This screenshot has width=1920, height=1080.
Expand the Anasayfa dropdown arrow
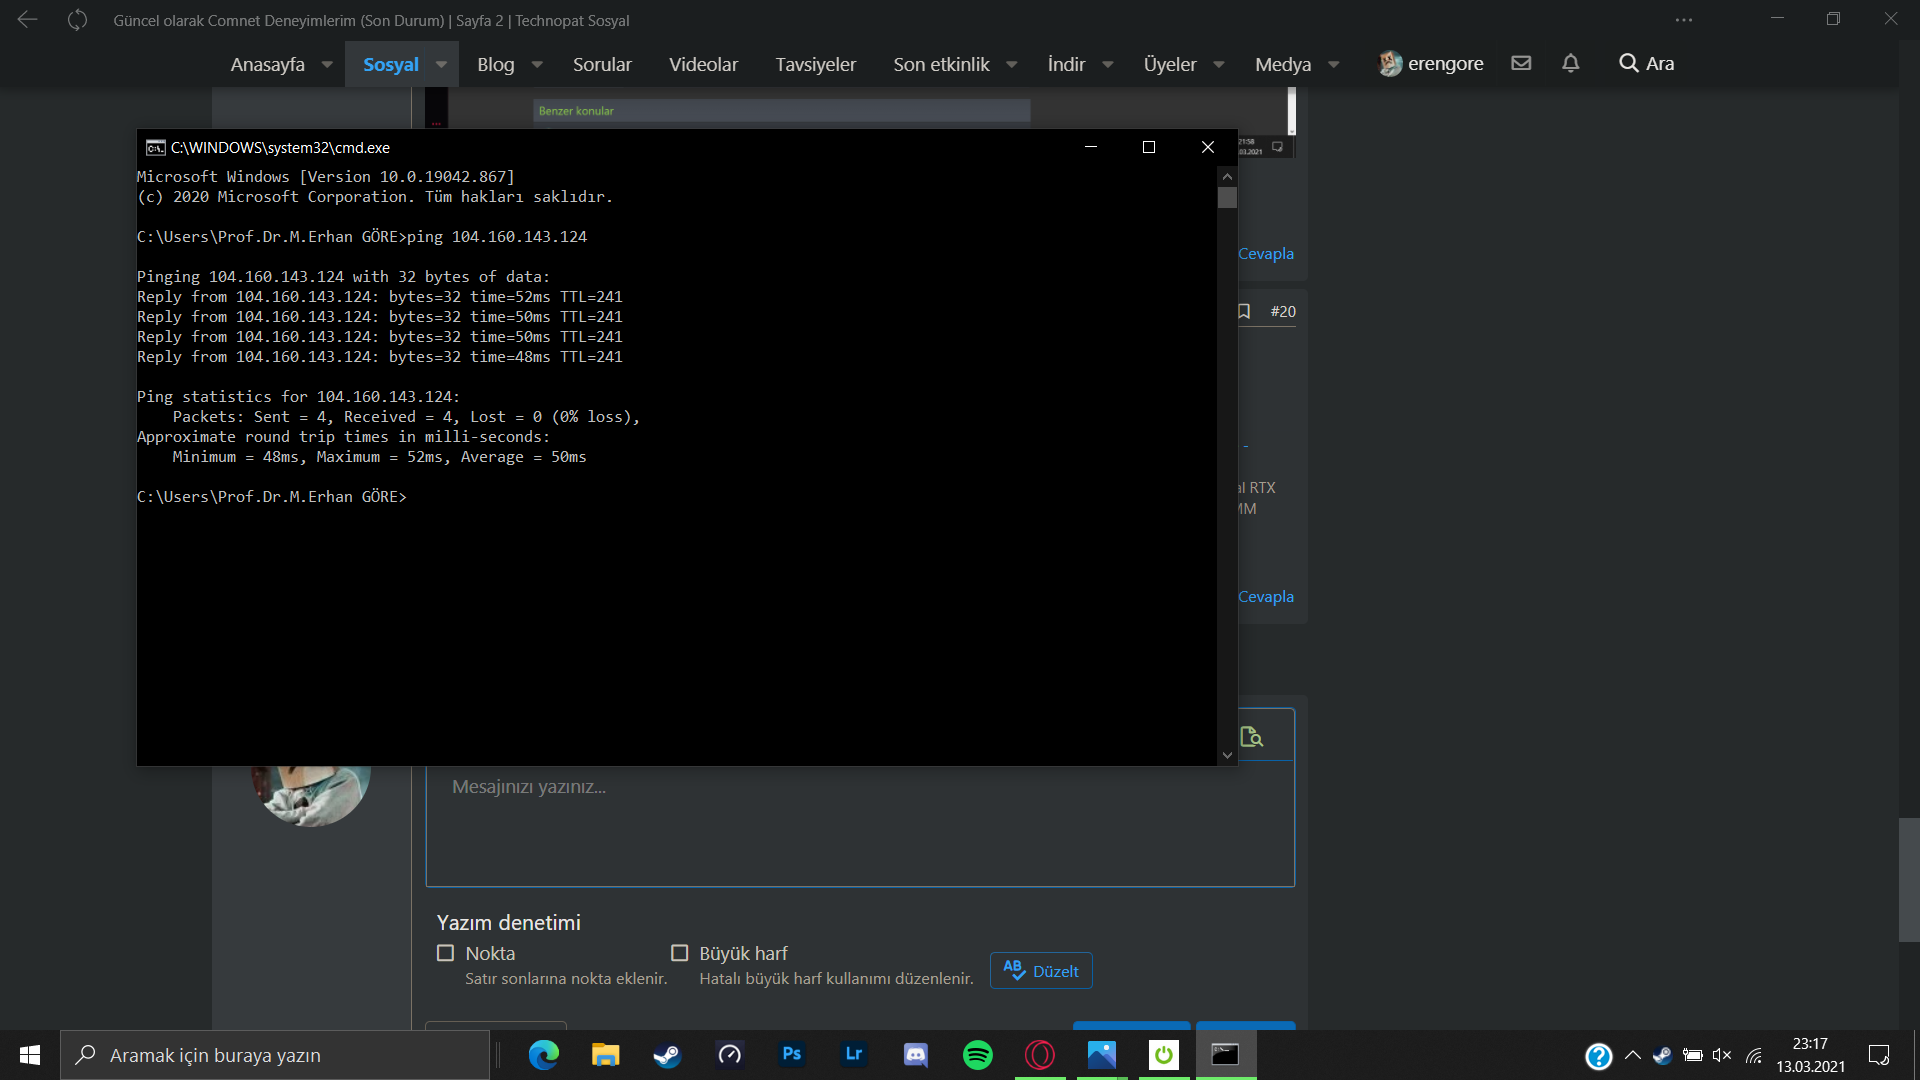[327, 64]
